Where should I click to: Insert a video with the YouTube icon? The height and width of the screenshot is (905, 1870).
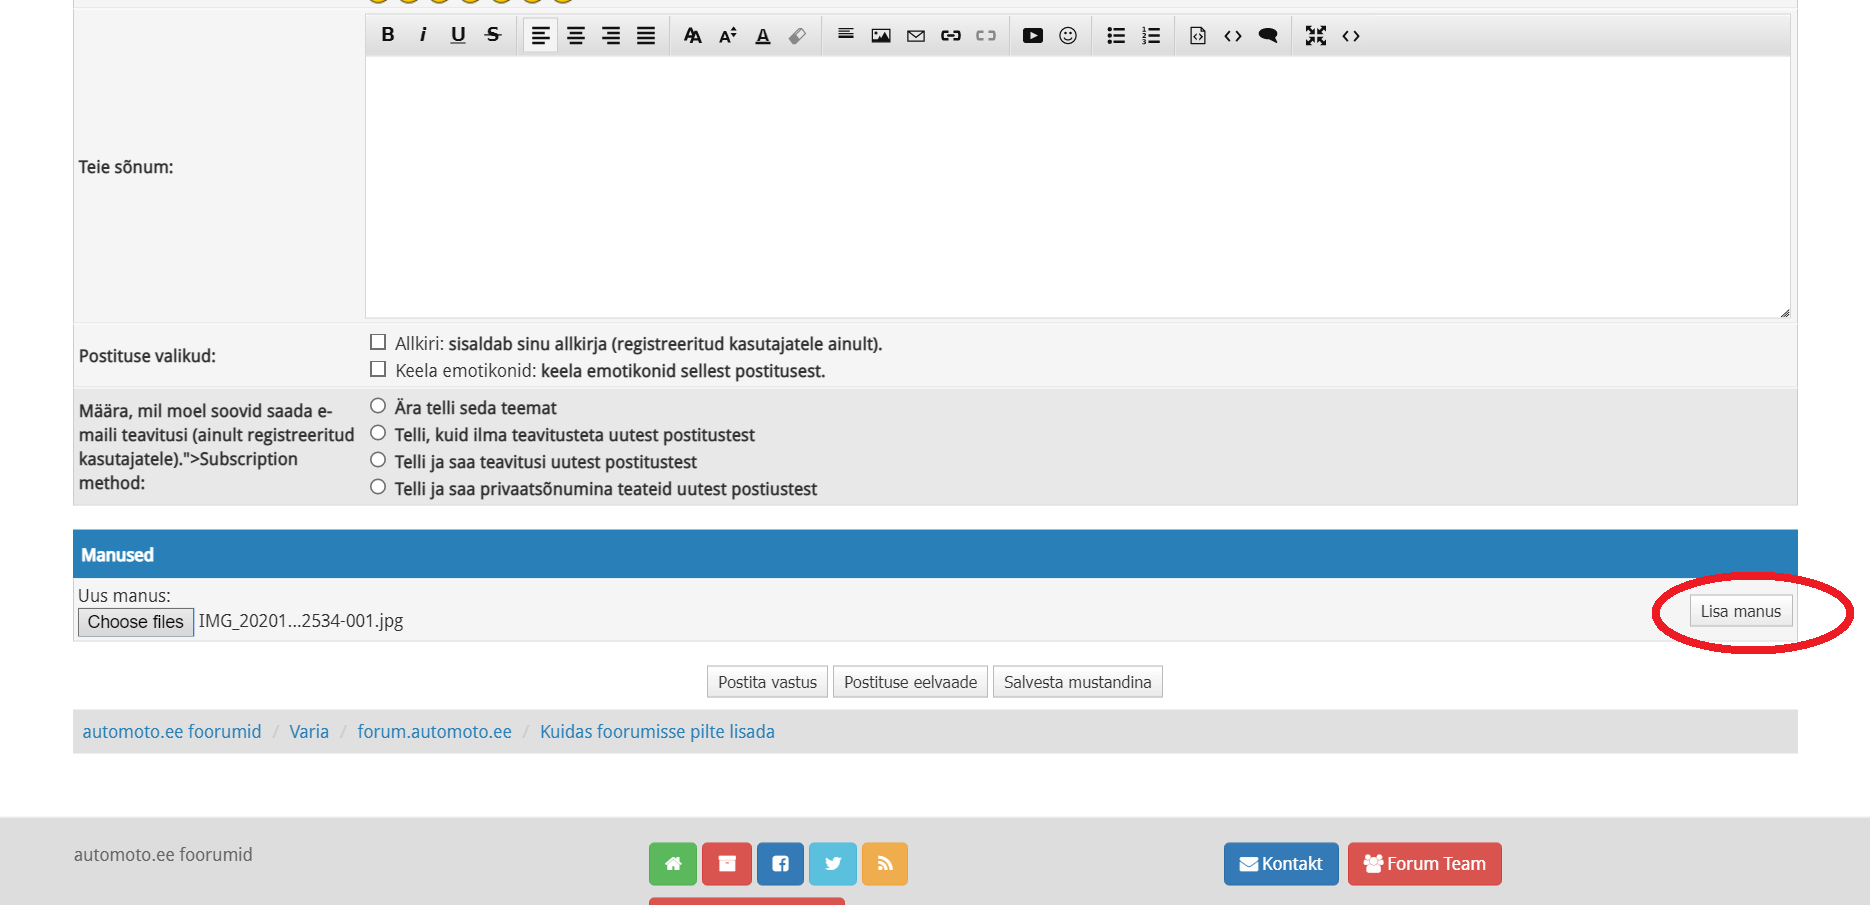click(1032, 36)
